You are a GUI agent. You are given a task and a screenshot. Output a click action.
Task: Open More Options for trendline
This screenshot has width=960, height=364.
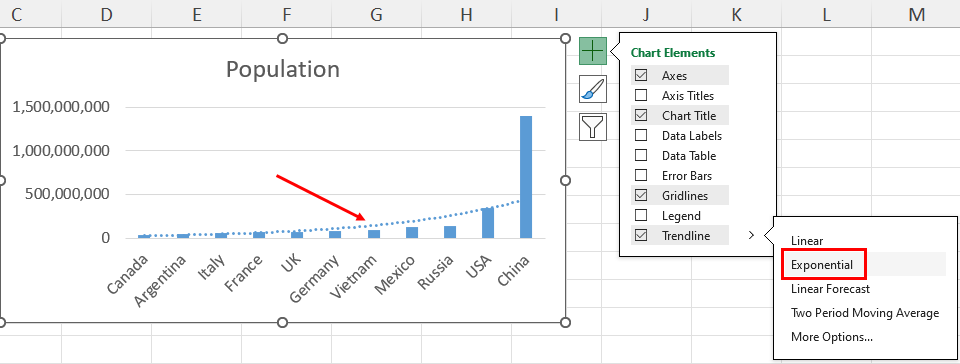(831, 336)
